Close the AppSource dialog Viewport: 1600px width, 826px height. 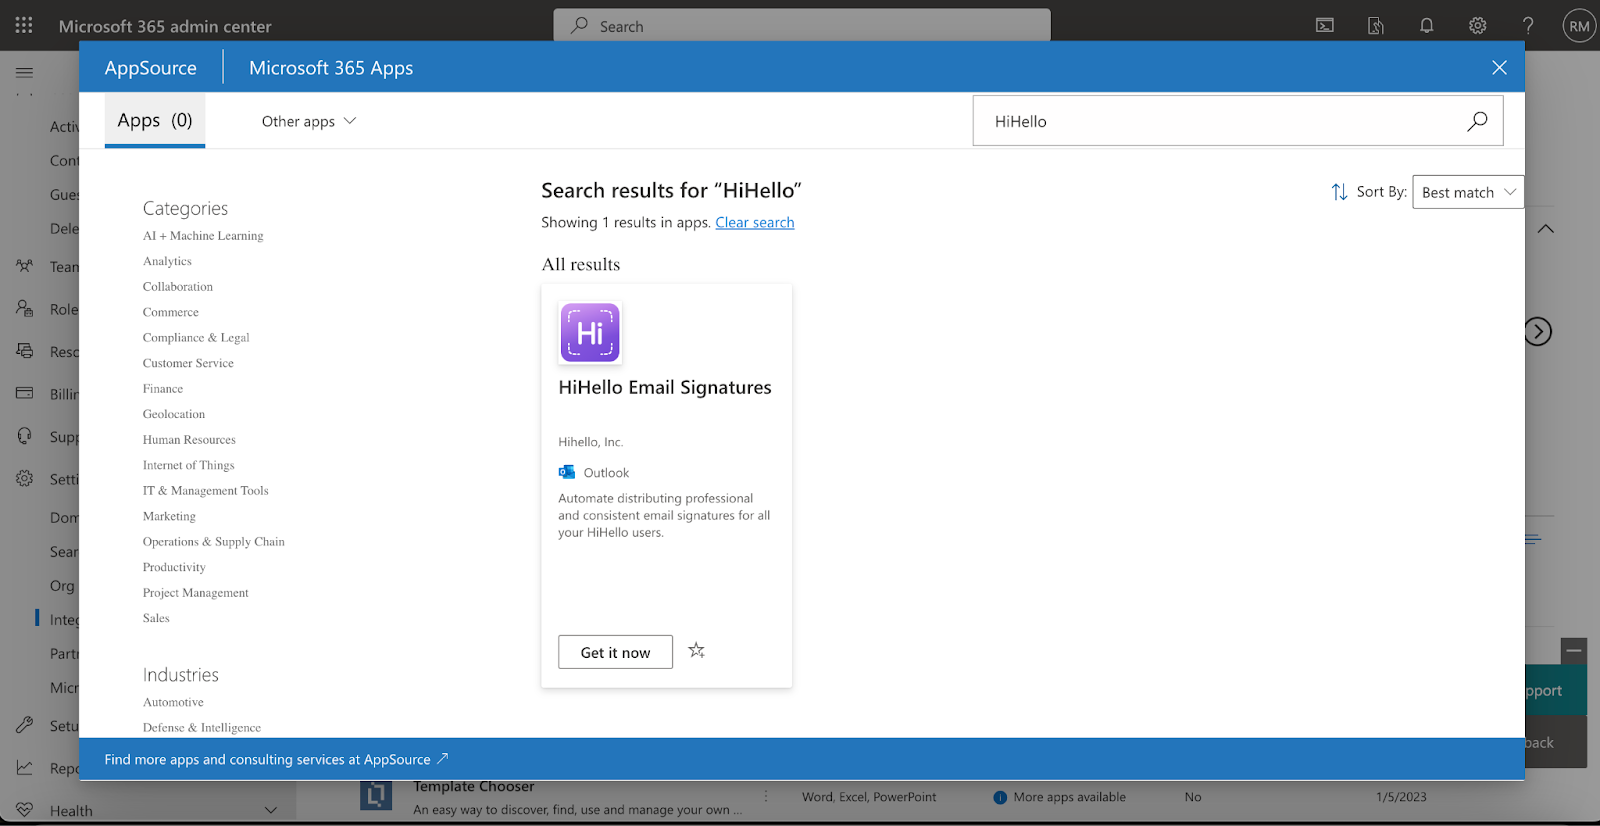click(x=1499, y=67)
